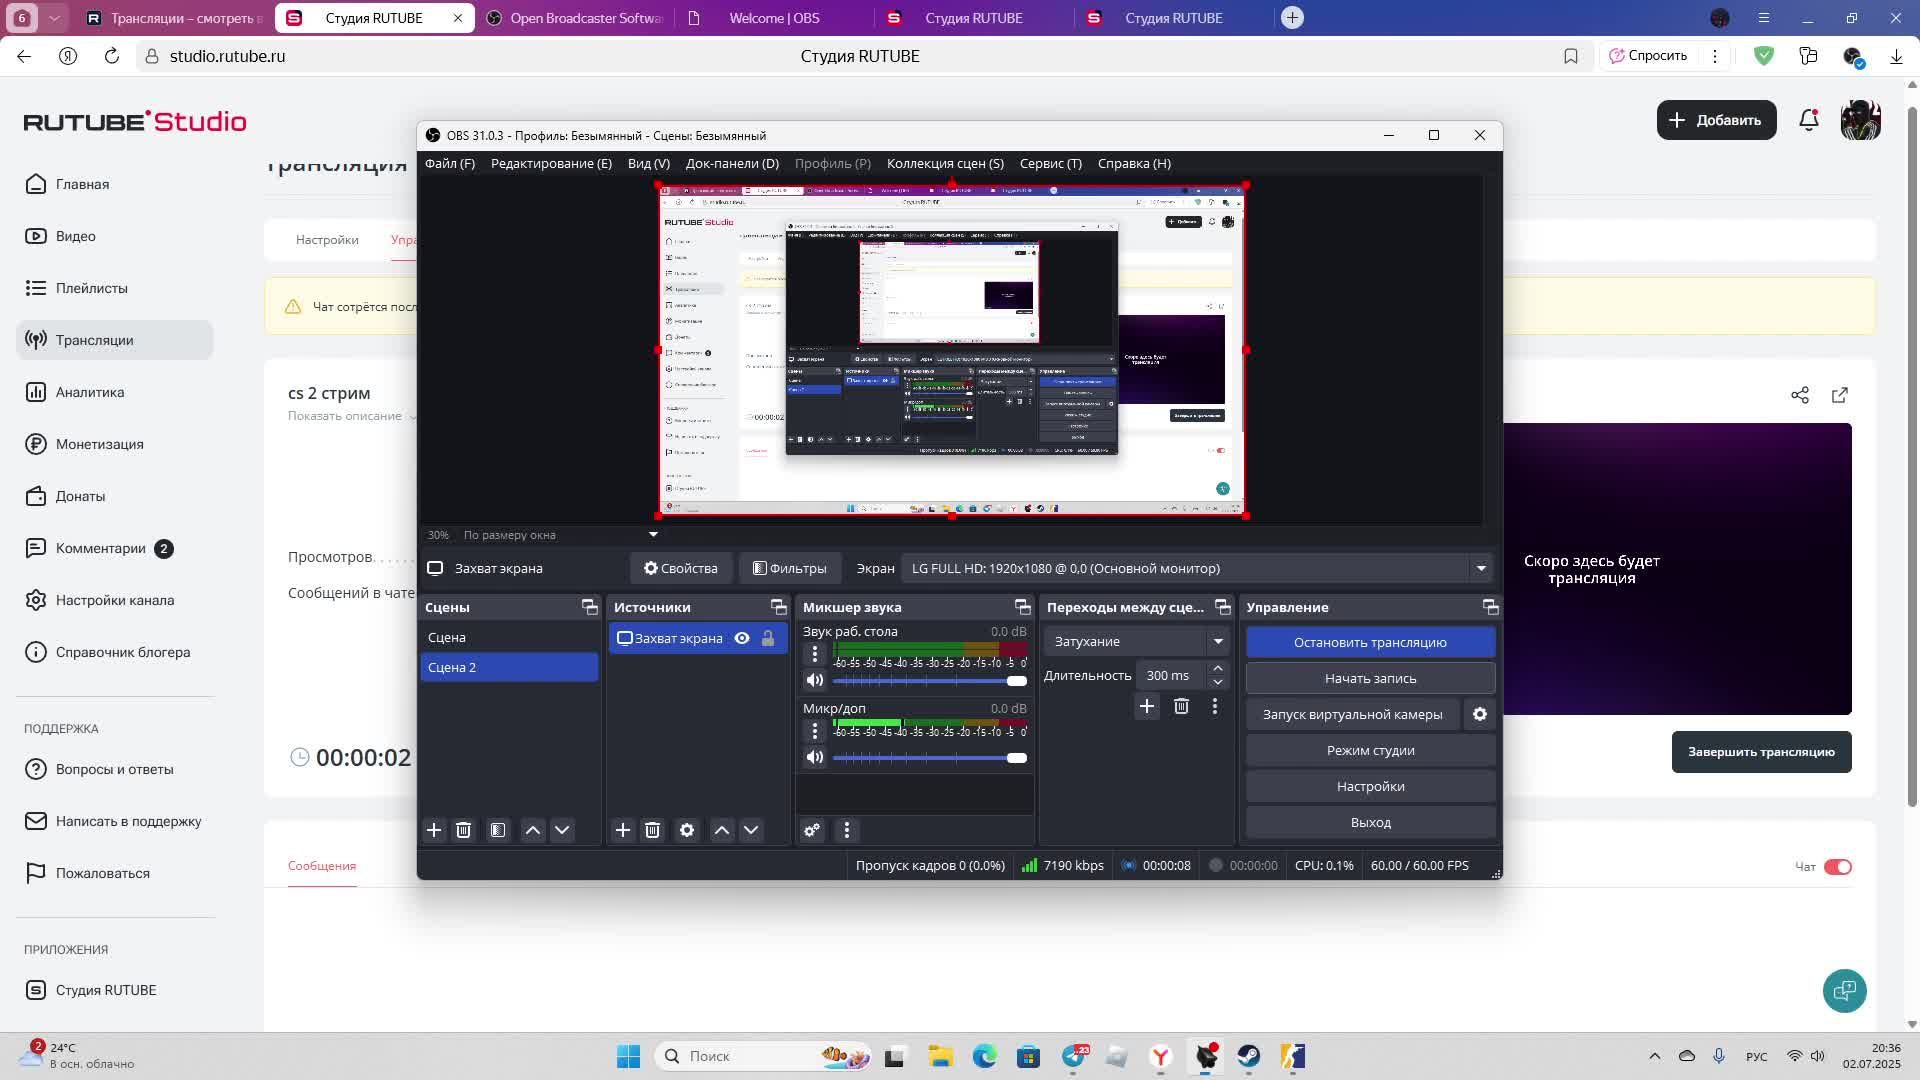Open options dots for Микр/доп
This screenshot has height=1080, width=1920.
pos(815,731)
